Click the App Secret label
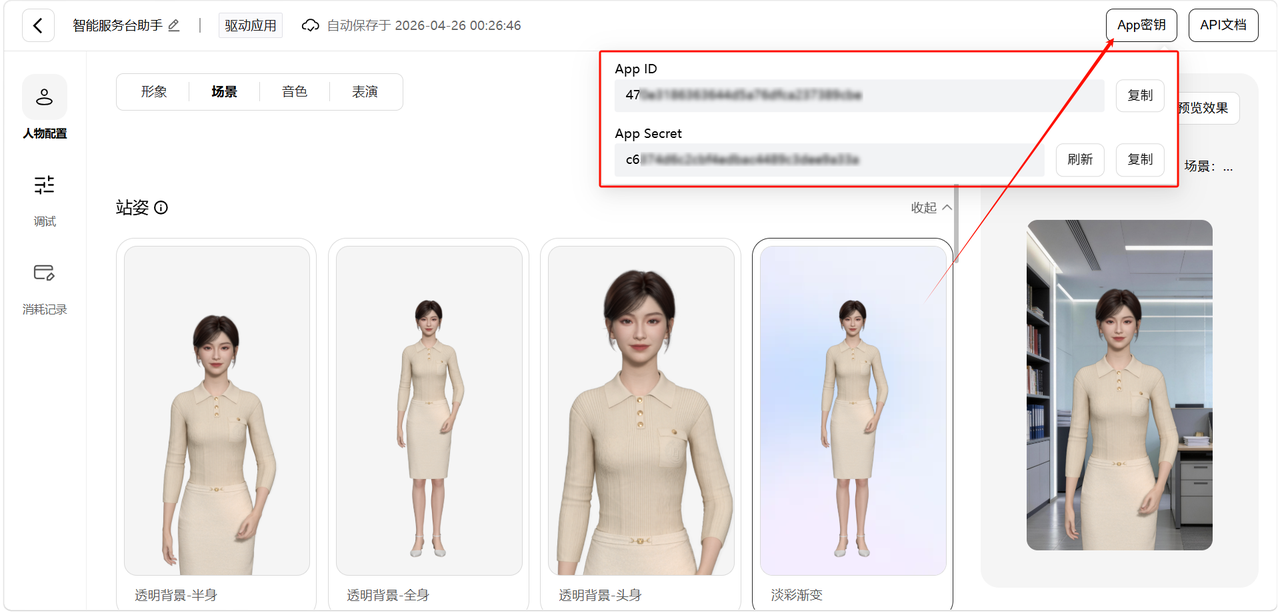This screenshot has width=1280, height=613. coord(648,133)
